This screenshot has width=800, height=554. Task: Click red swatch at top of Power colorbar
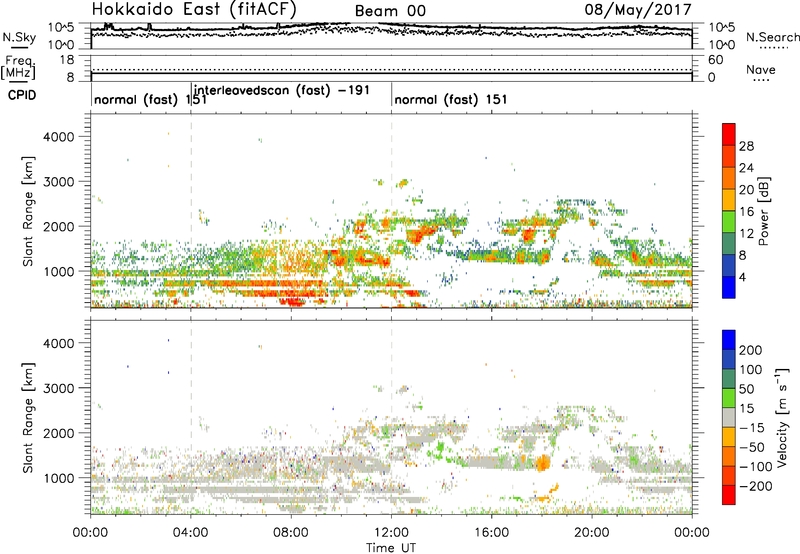(x=729, y=134)
